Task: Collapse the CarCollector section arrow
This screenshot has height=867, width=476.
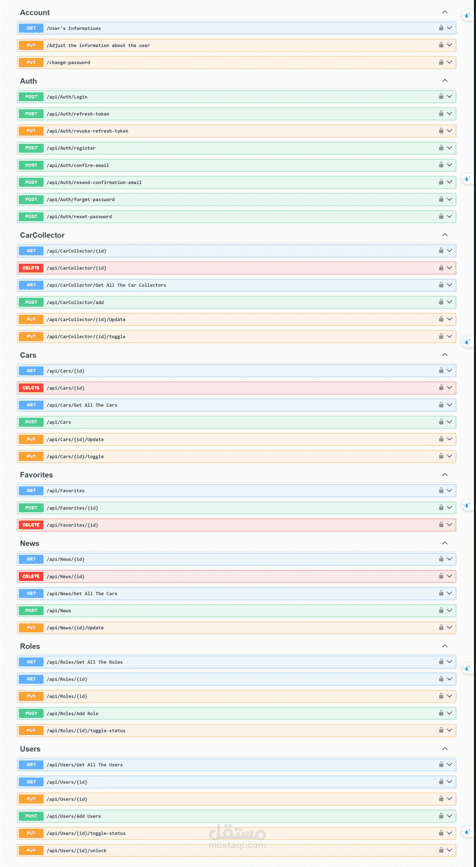Action: 444,235
